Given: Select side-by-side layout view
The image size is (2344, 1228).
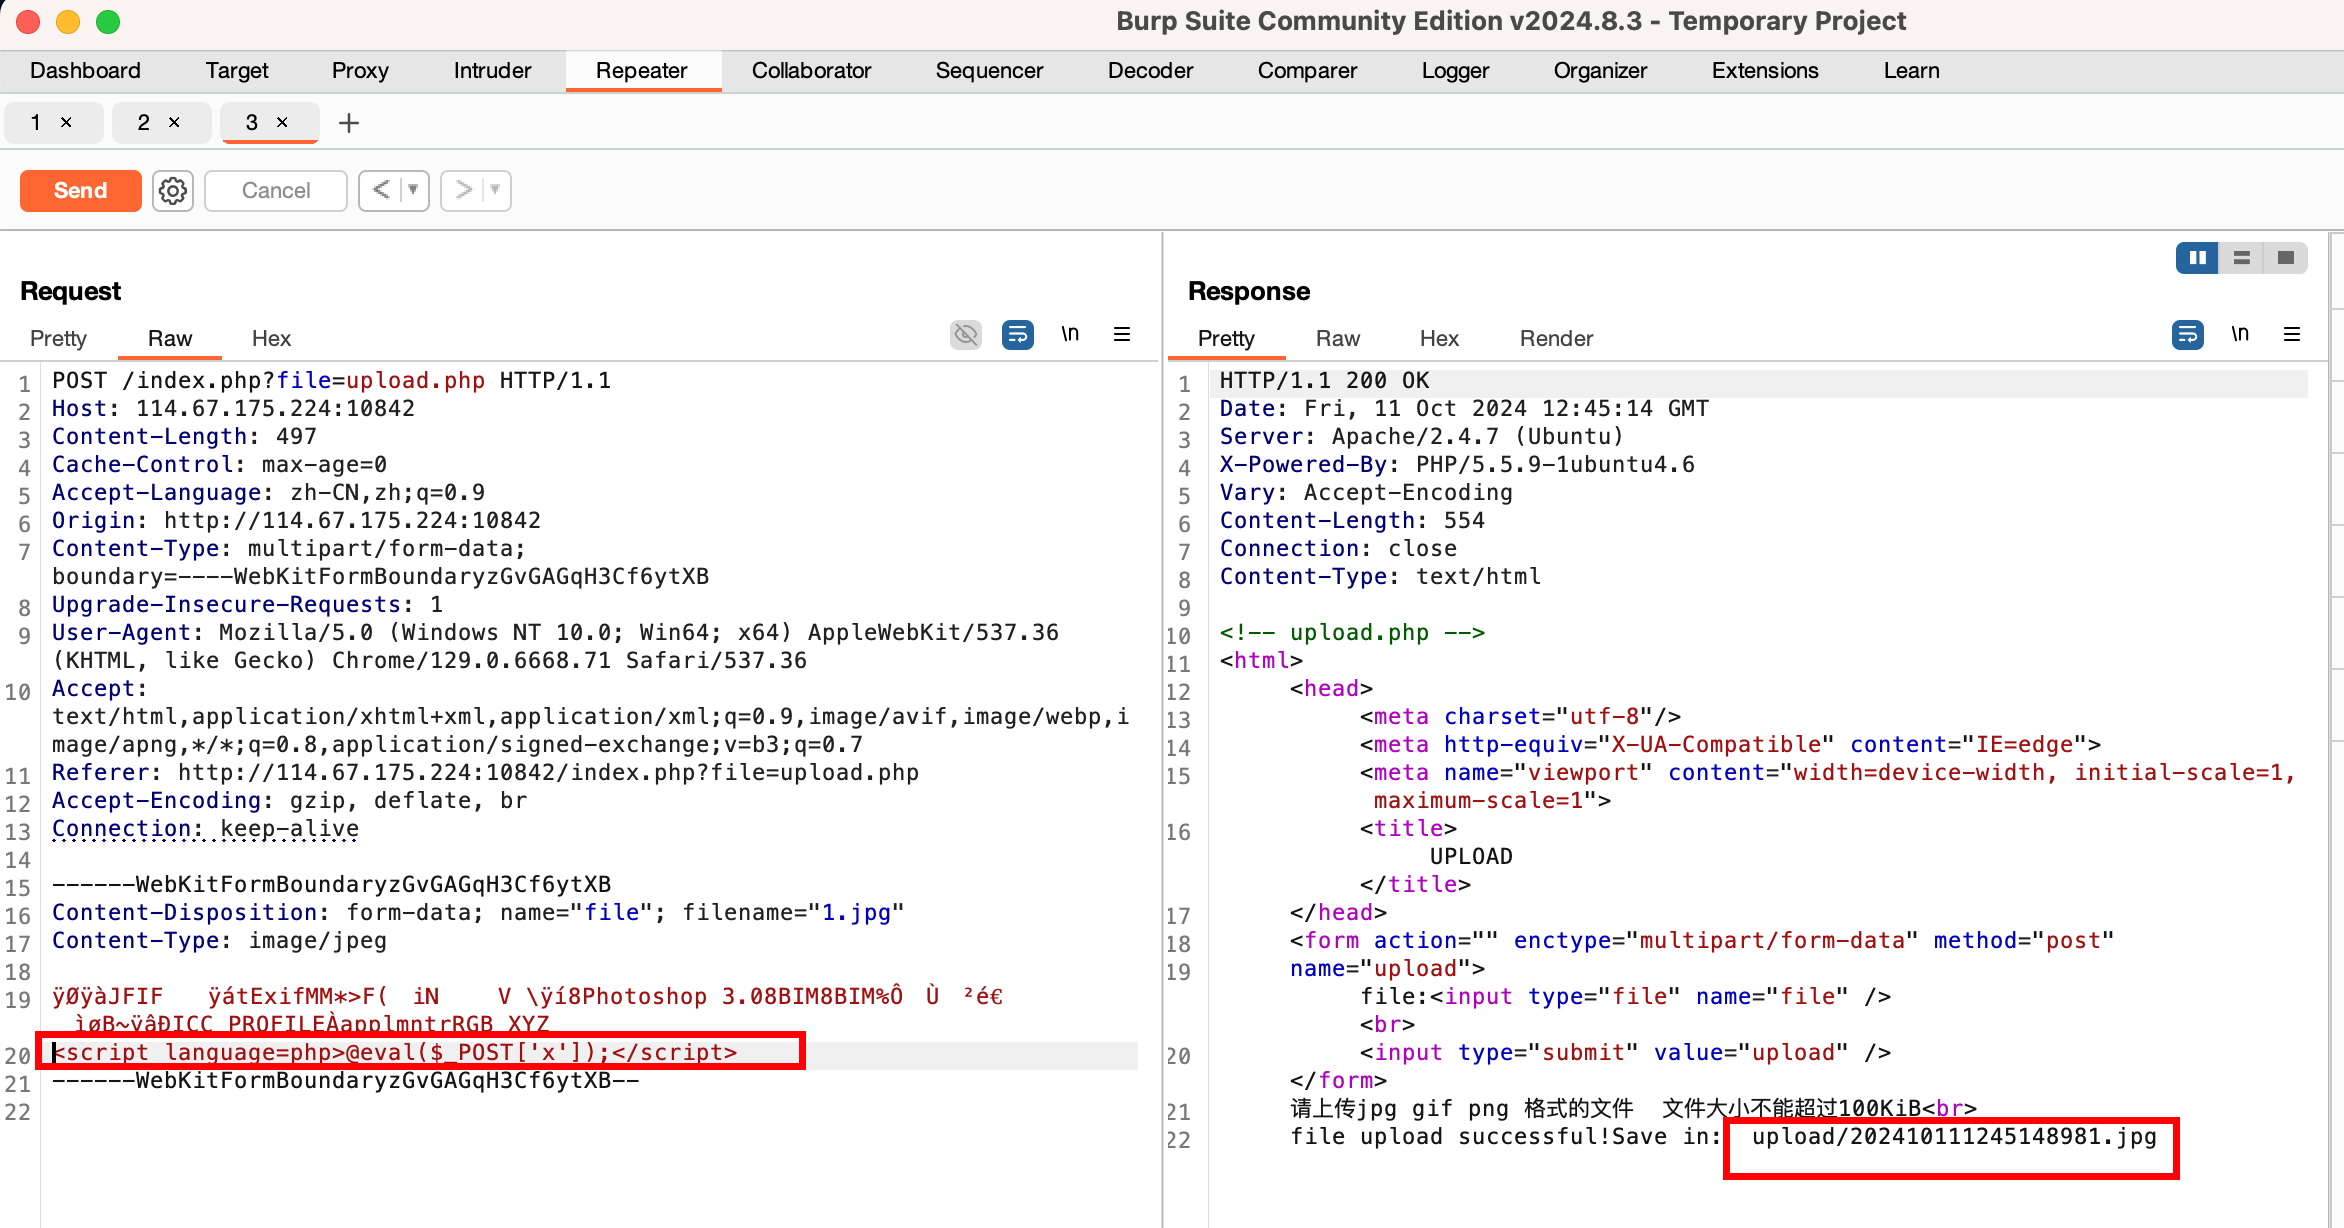Looking at the screenshot, I should point(2197,258).
